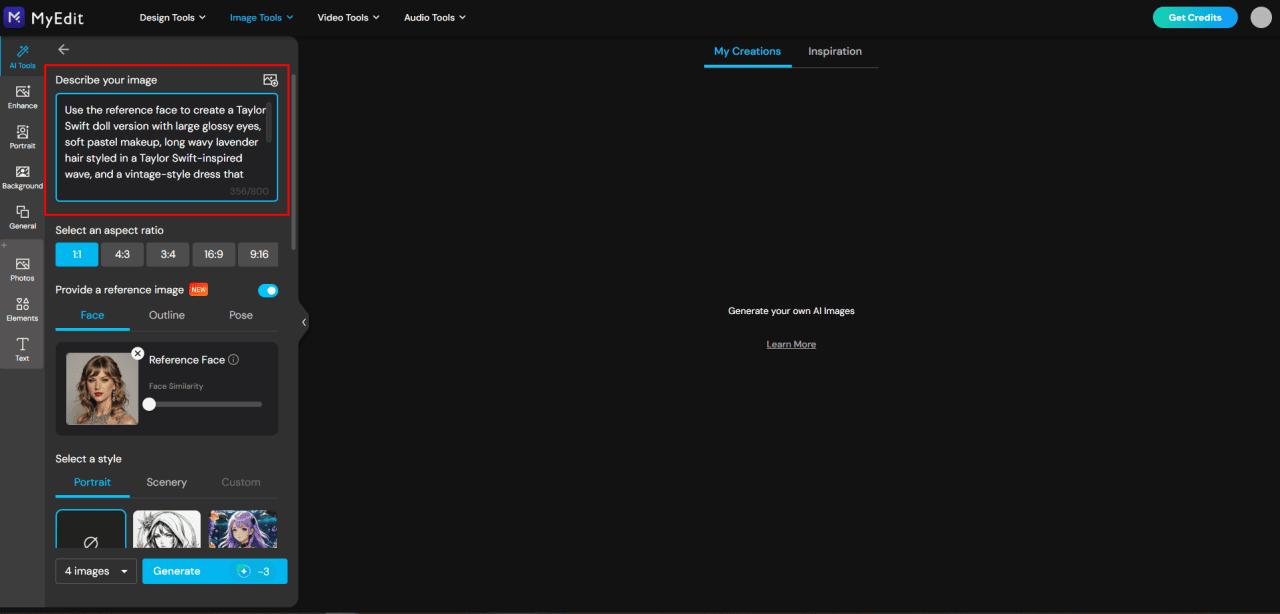Viewport: 1280px width, 614px height.
Task: Open the Photos sidebar panel
Action: [x=22, y=269]
